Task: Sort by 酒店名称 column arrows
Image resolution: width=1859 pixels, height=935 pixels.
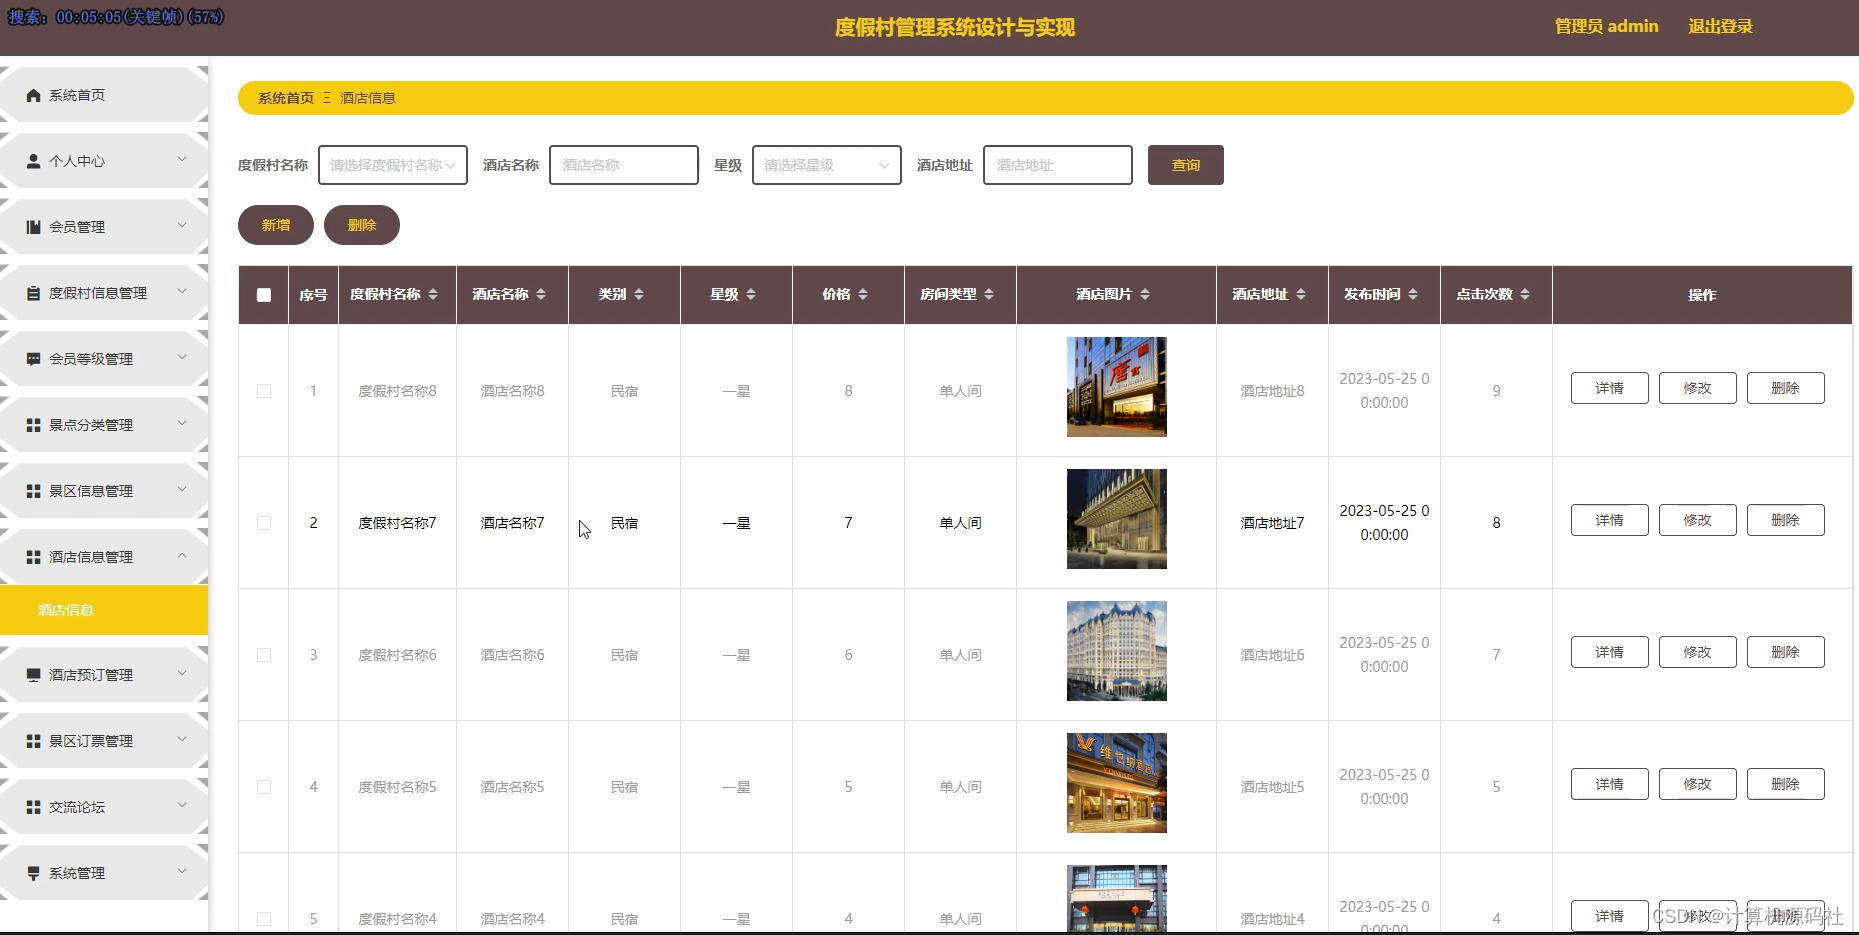Action: pos(541,294)
